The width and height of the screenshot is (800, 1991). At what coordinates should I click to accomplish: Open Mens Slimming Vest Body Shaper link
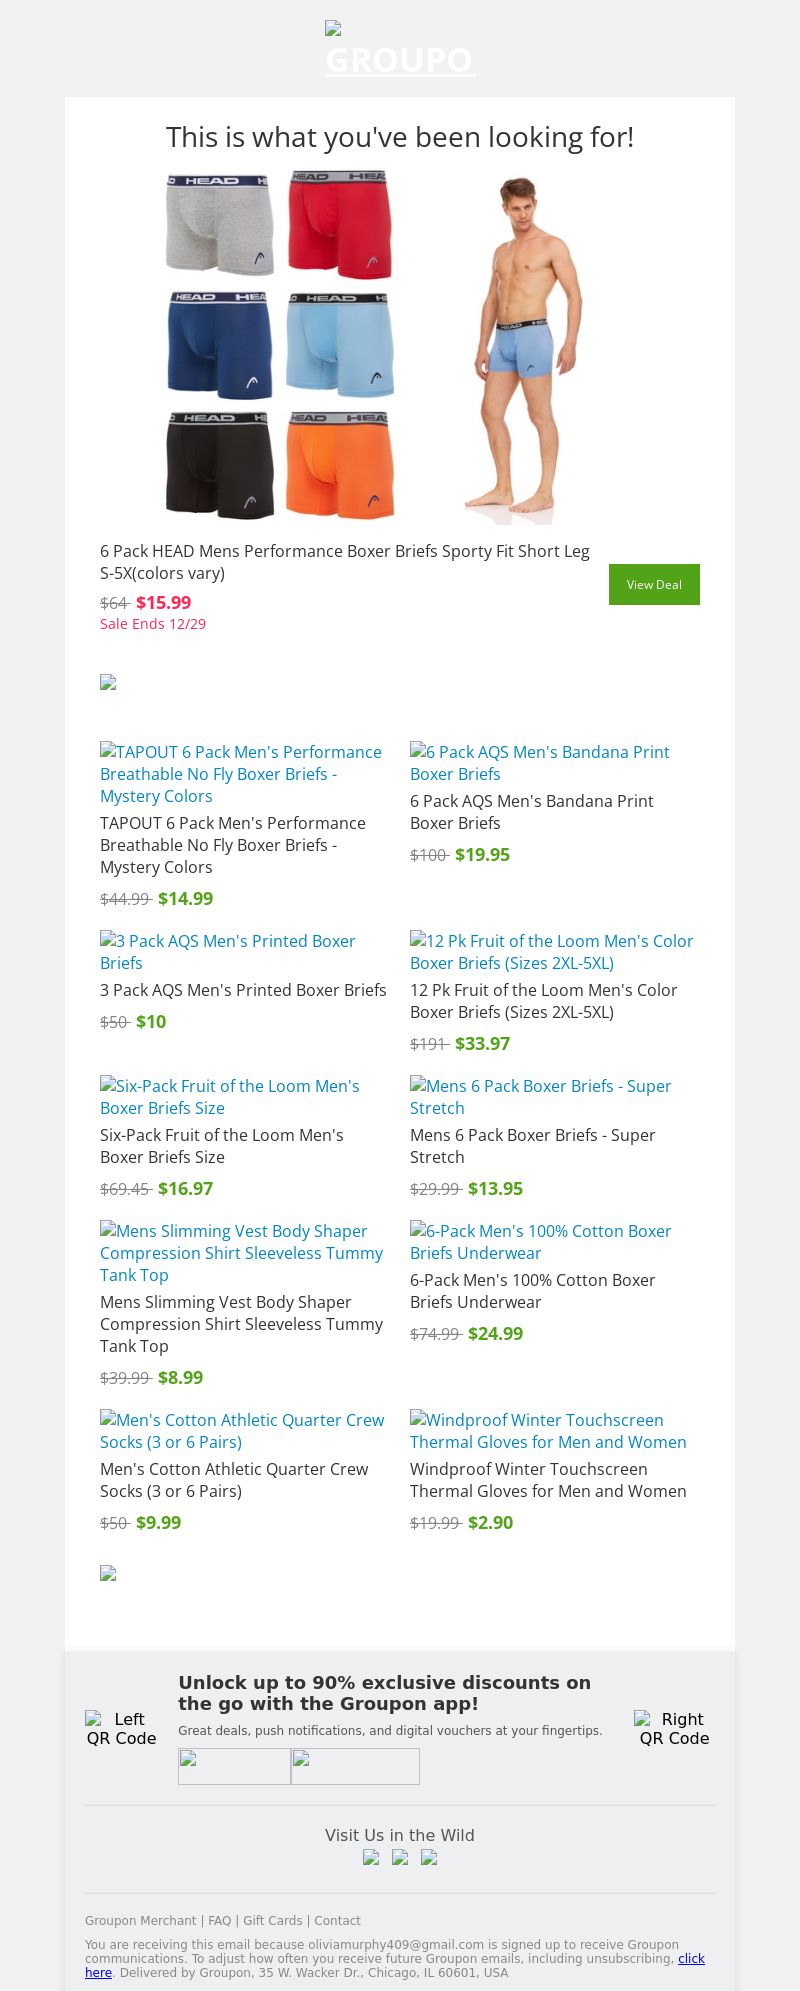[241, 1253]
